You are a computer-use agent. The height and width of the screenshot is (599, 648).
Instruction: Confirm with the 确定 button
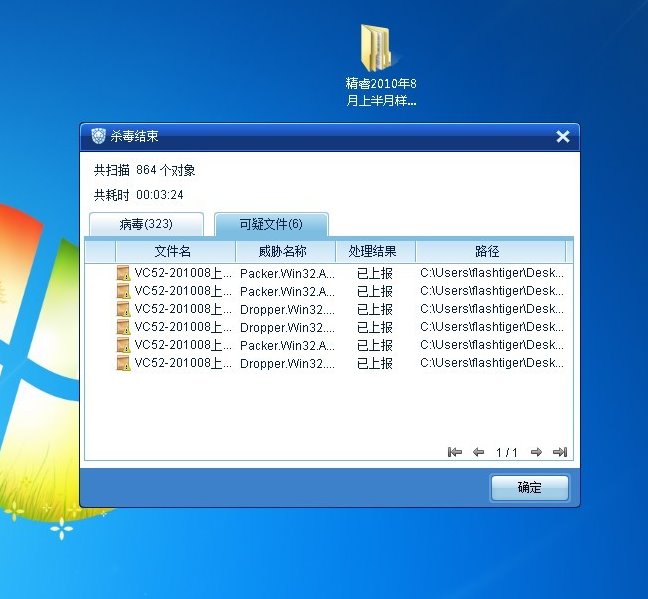point(529,487)
